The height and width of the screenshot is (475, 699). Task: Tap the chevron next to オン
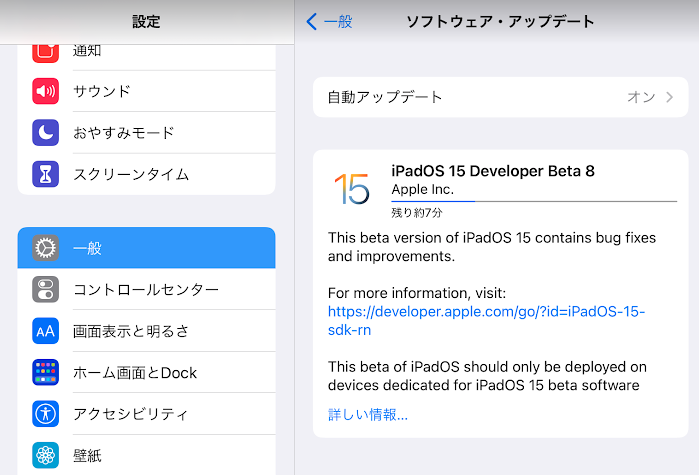coord(670,97)
